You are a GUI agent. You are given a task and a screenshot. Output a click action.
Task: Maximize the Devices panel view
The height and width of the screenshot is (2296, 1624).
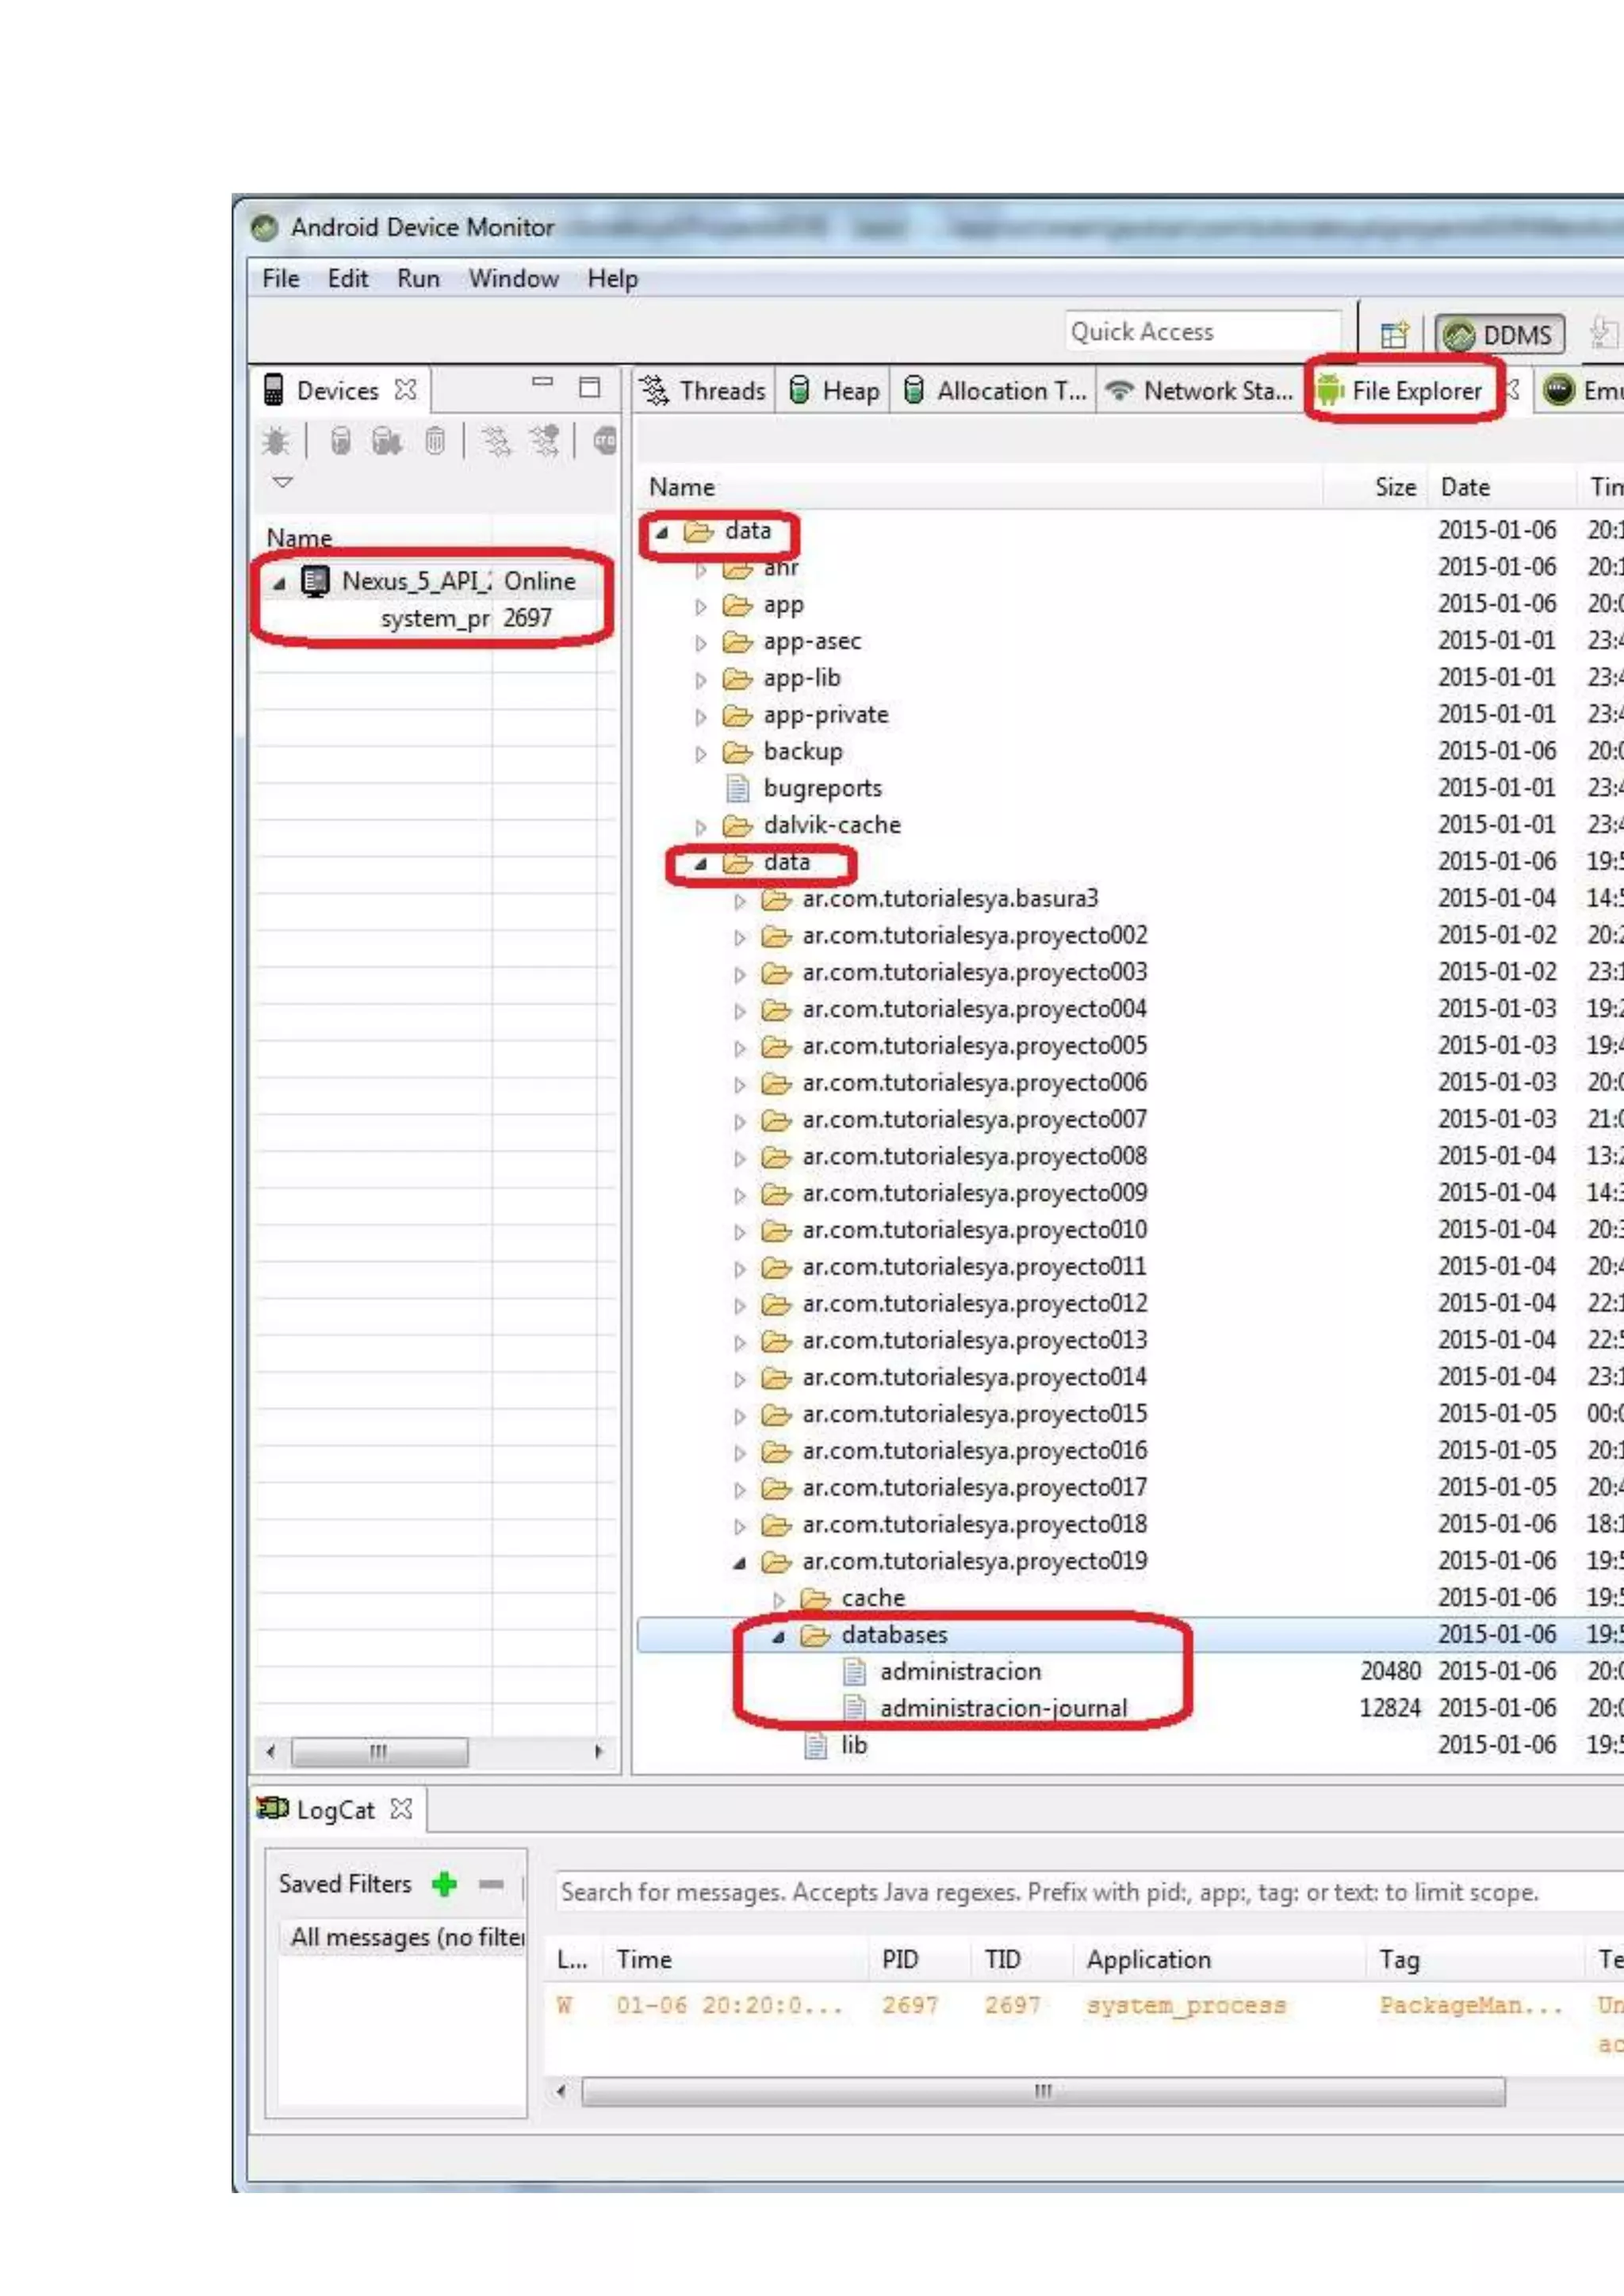pos(590,387)
